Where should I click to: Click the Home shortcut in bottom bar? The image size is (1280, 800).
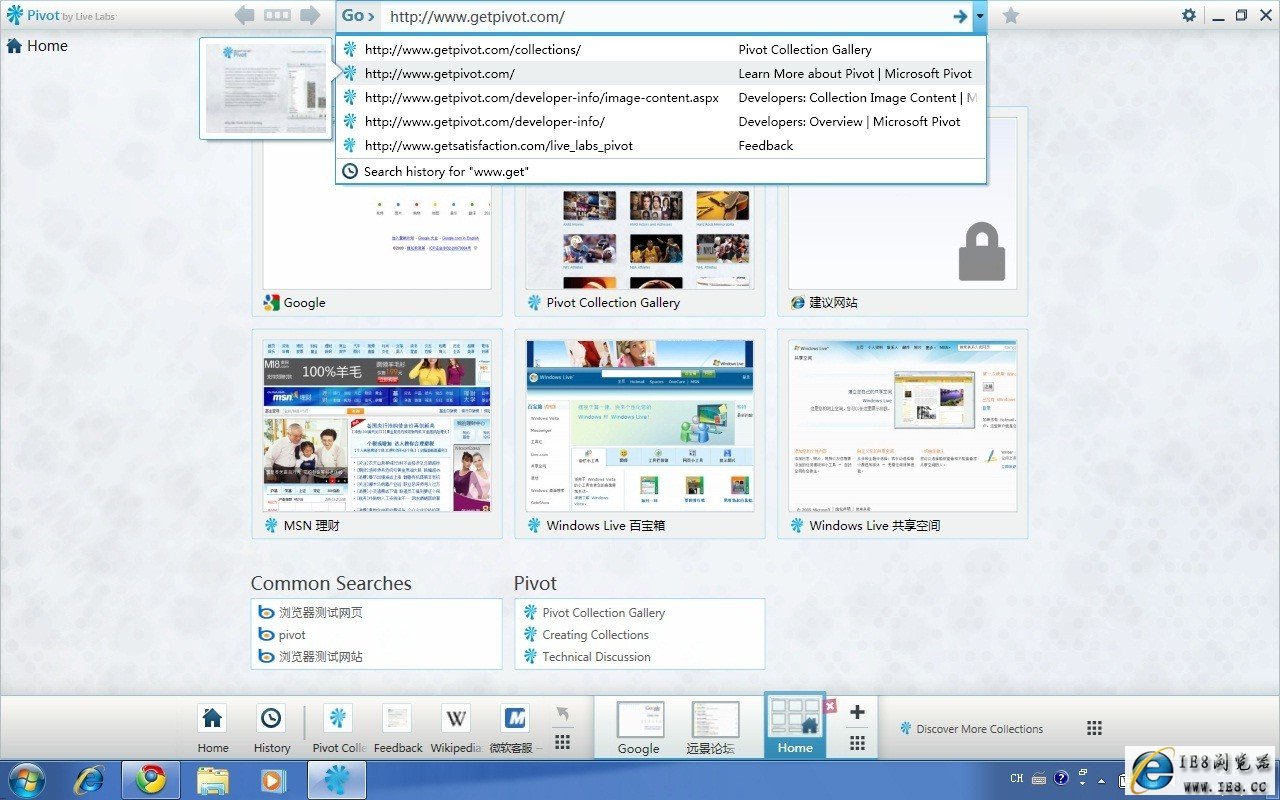click(x=212, y=728)
